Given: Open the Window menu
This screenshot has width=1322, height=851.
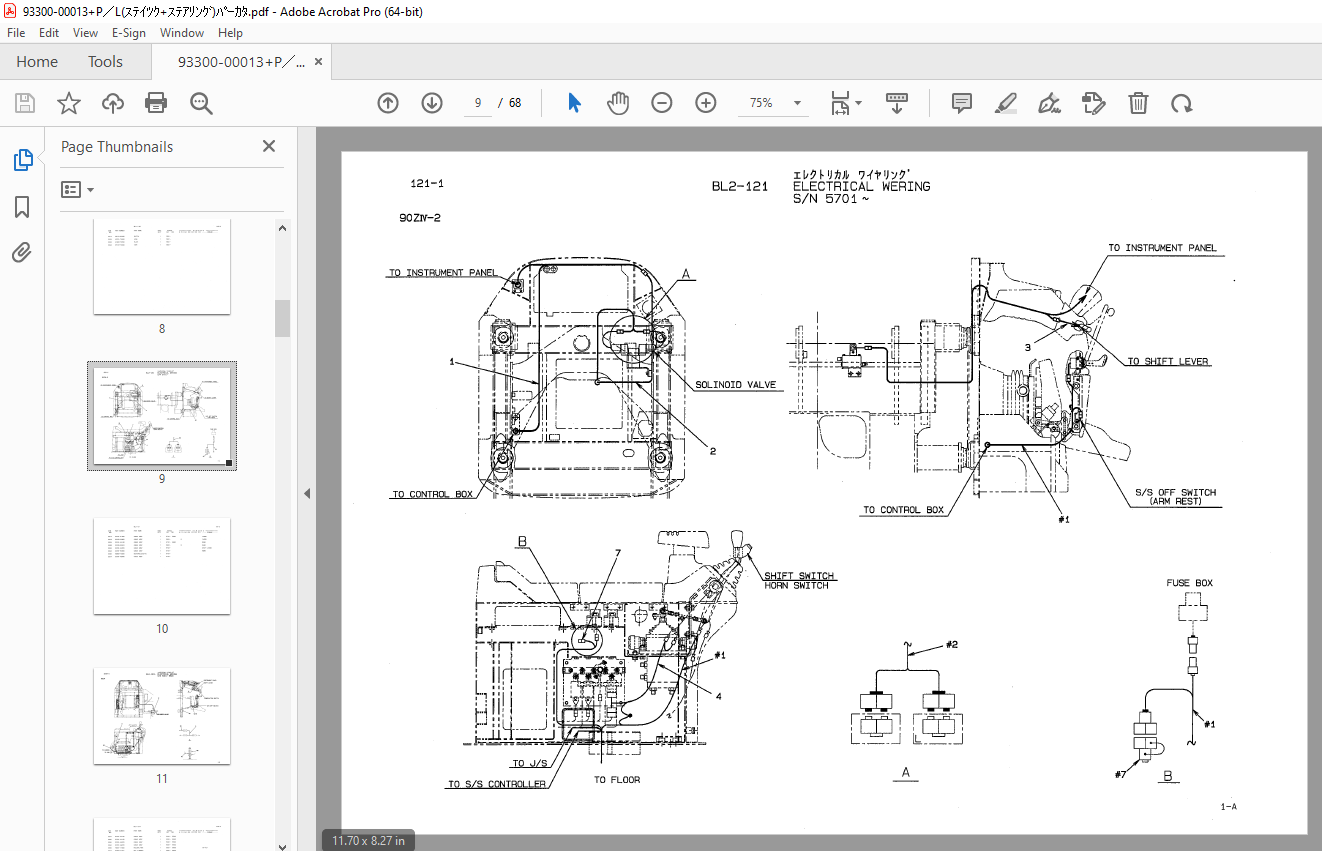Looking at the screenshot, I should pos(182,33).
